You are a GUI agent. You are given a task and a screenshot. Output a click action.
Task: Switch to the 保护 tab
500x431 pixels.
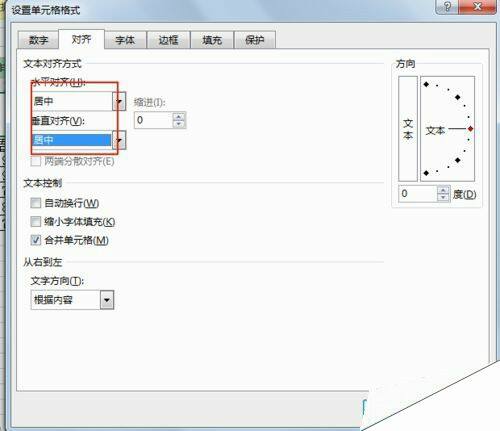pyautogui.click(x=255, y=40)
